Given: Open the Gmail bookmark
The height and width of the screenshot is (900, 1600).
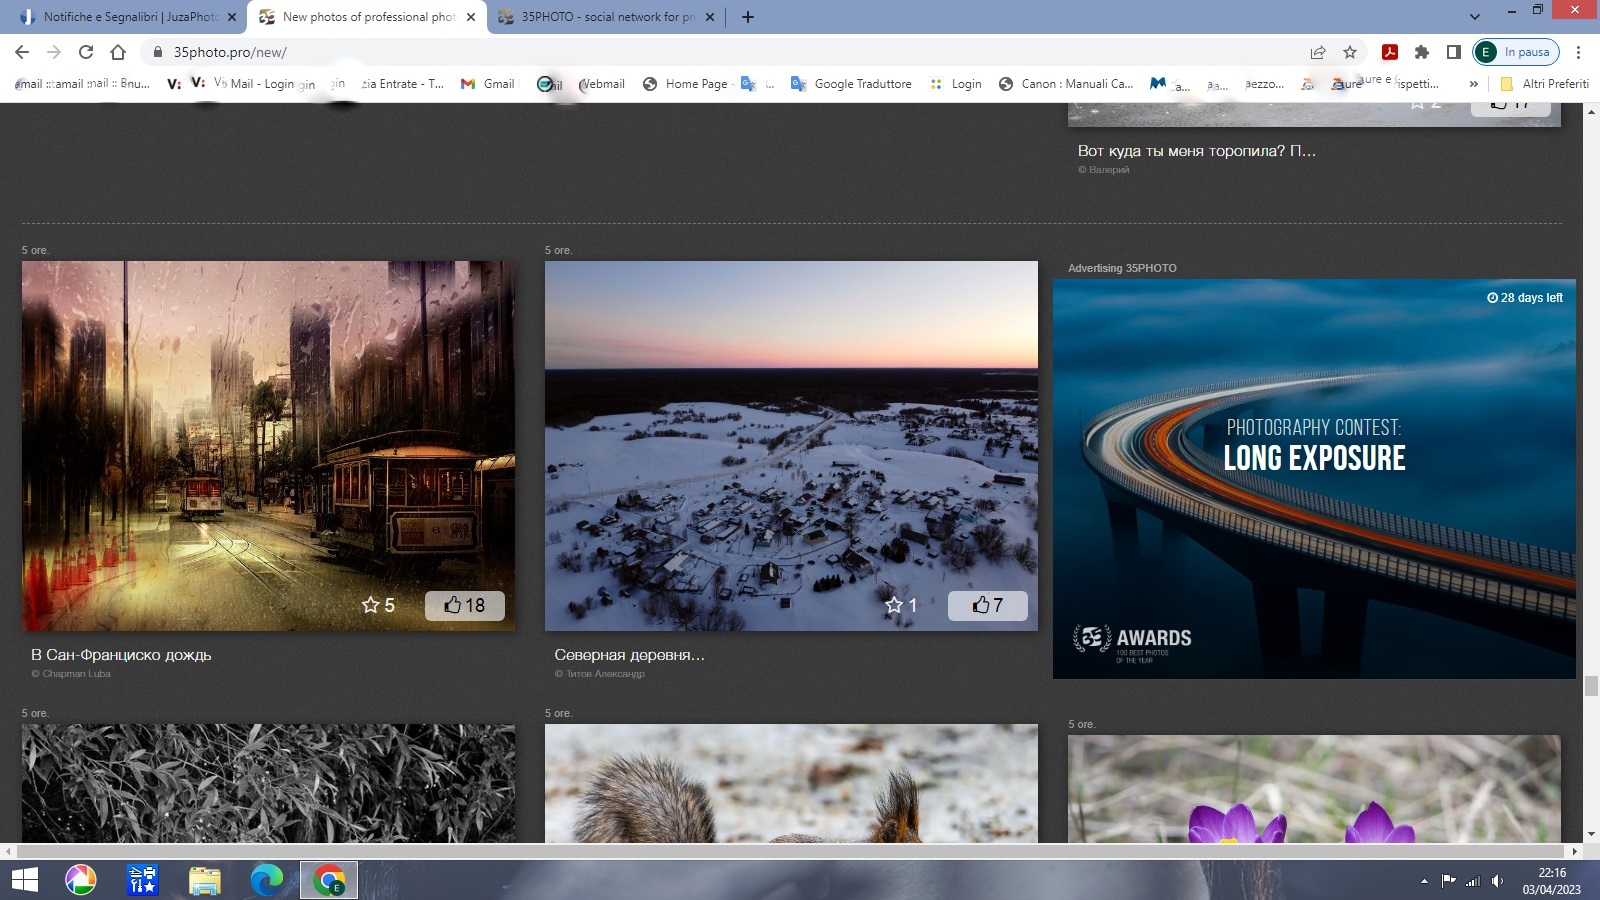Looking at the screenshot, I should pos(488,84).
